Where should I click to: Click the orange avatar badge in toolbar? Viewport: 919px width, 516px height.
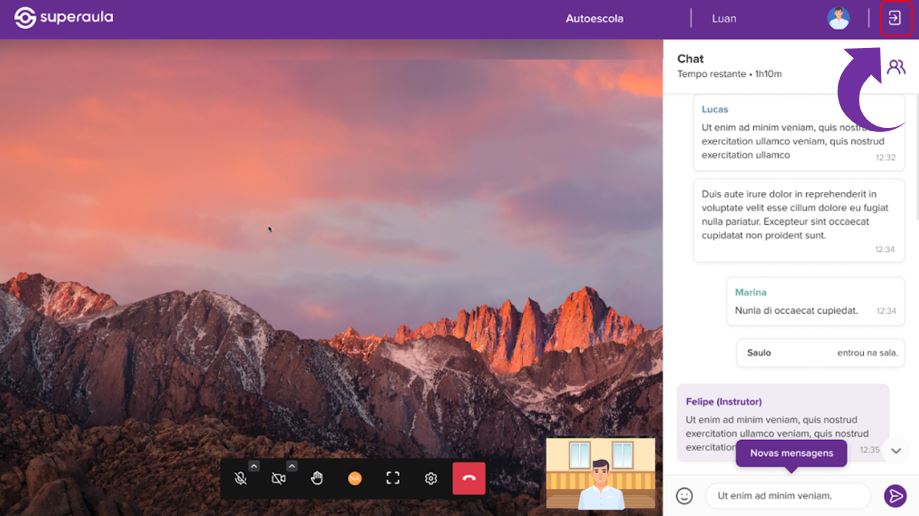(x=355, y=479)
